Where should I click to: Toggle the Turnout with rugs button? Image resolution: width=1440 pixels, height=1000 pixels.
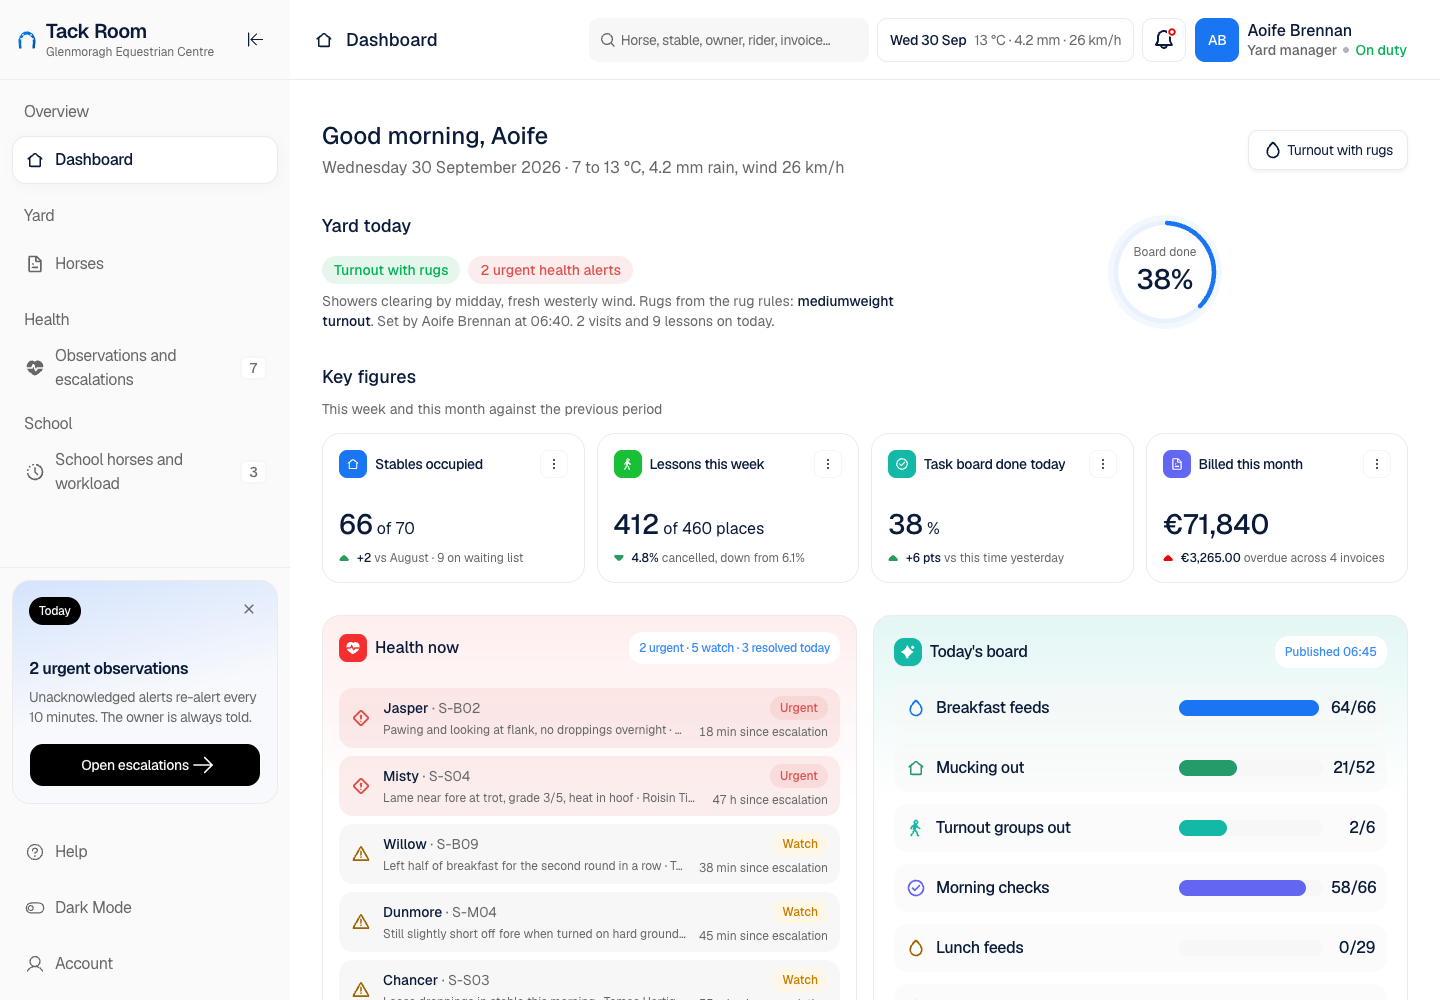click(x=1328, y=150)
